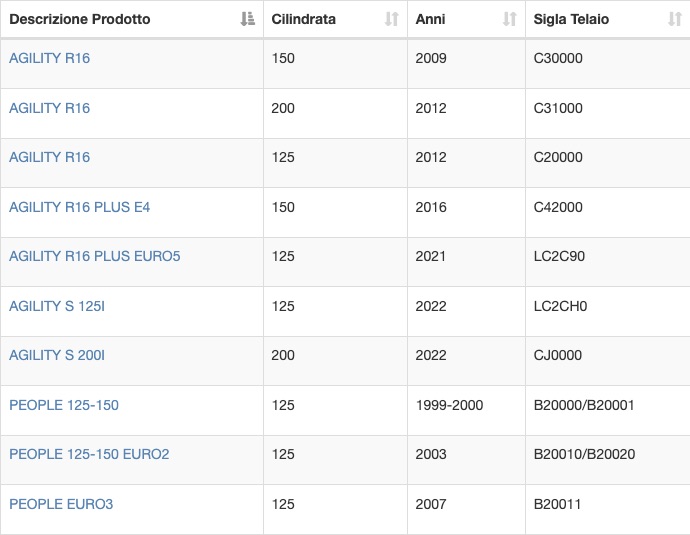Click the Anni column sort arrows icon
The height and width of the screenshot is (535, 690).
[510, 19]
